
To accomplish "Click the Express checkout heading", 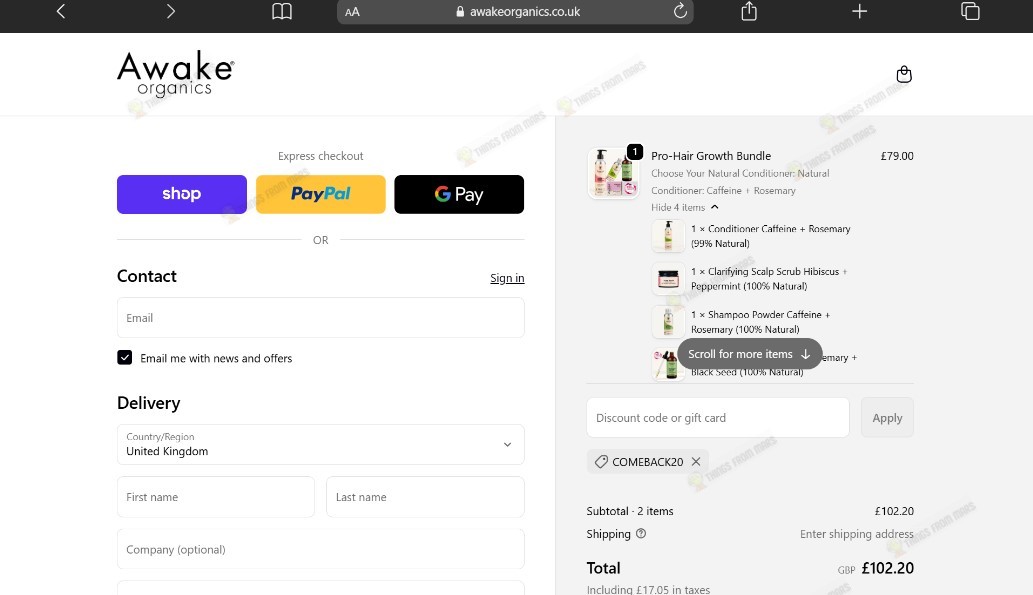I will 321,156.
